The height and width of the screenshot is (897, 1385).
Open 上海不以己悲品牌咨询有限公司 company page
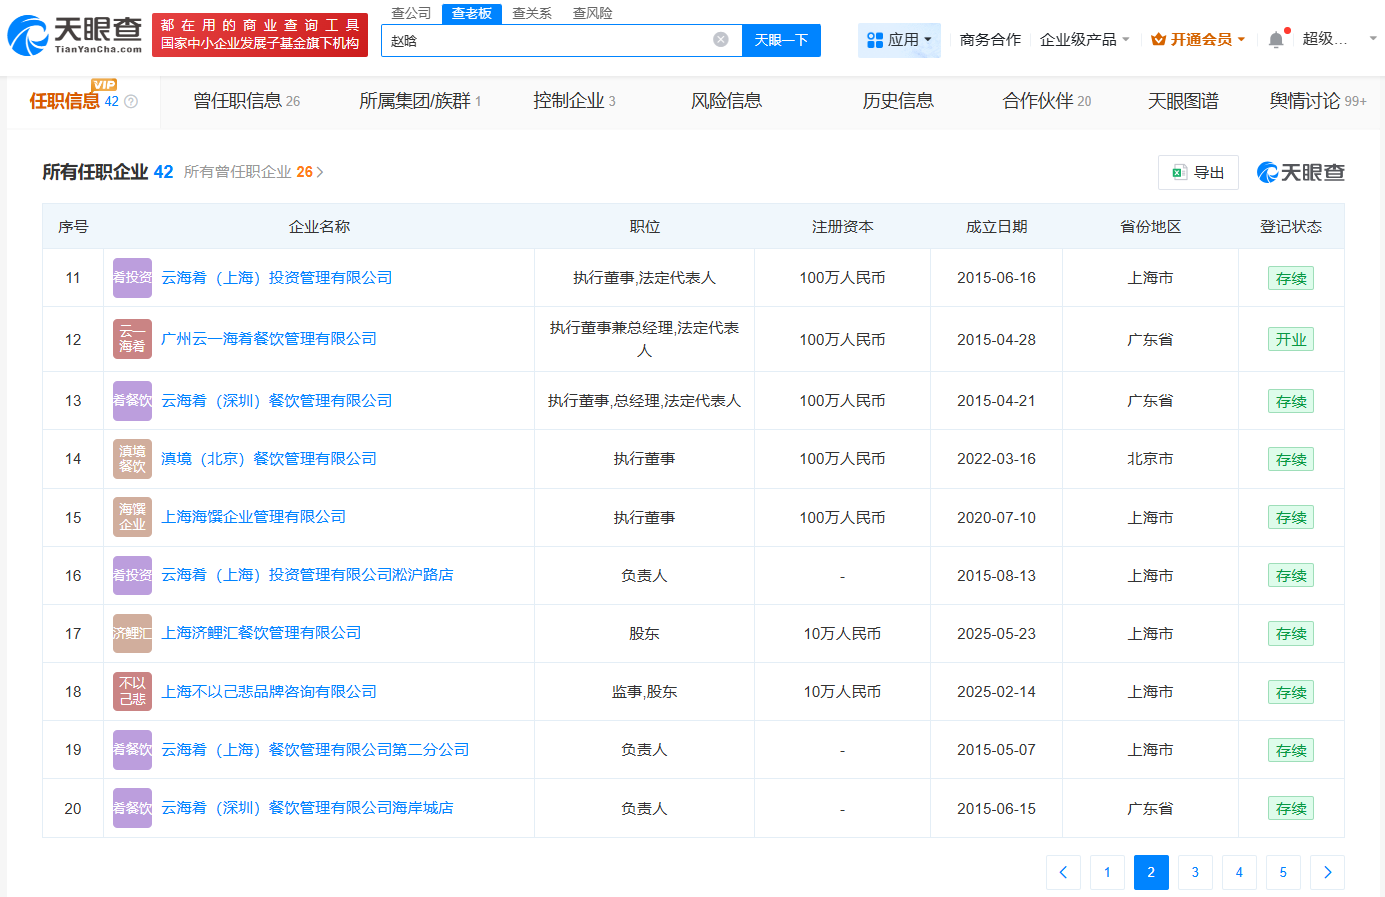(269, 691)
